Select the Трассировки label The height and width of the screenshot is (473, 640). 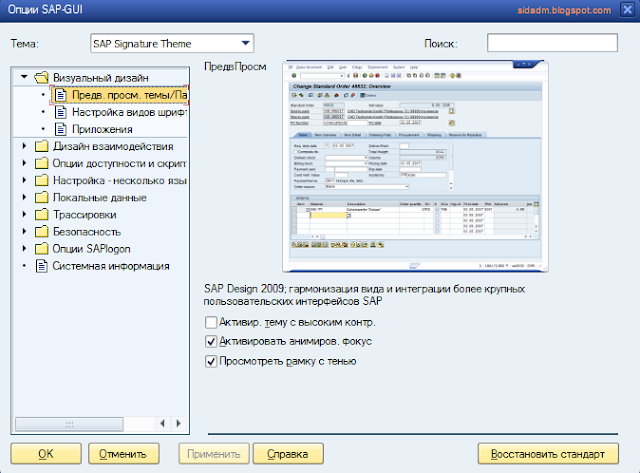pyautogui.click(x=84, y=215)
